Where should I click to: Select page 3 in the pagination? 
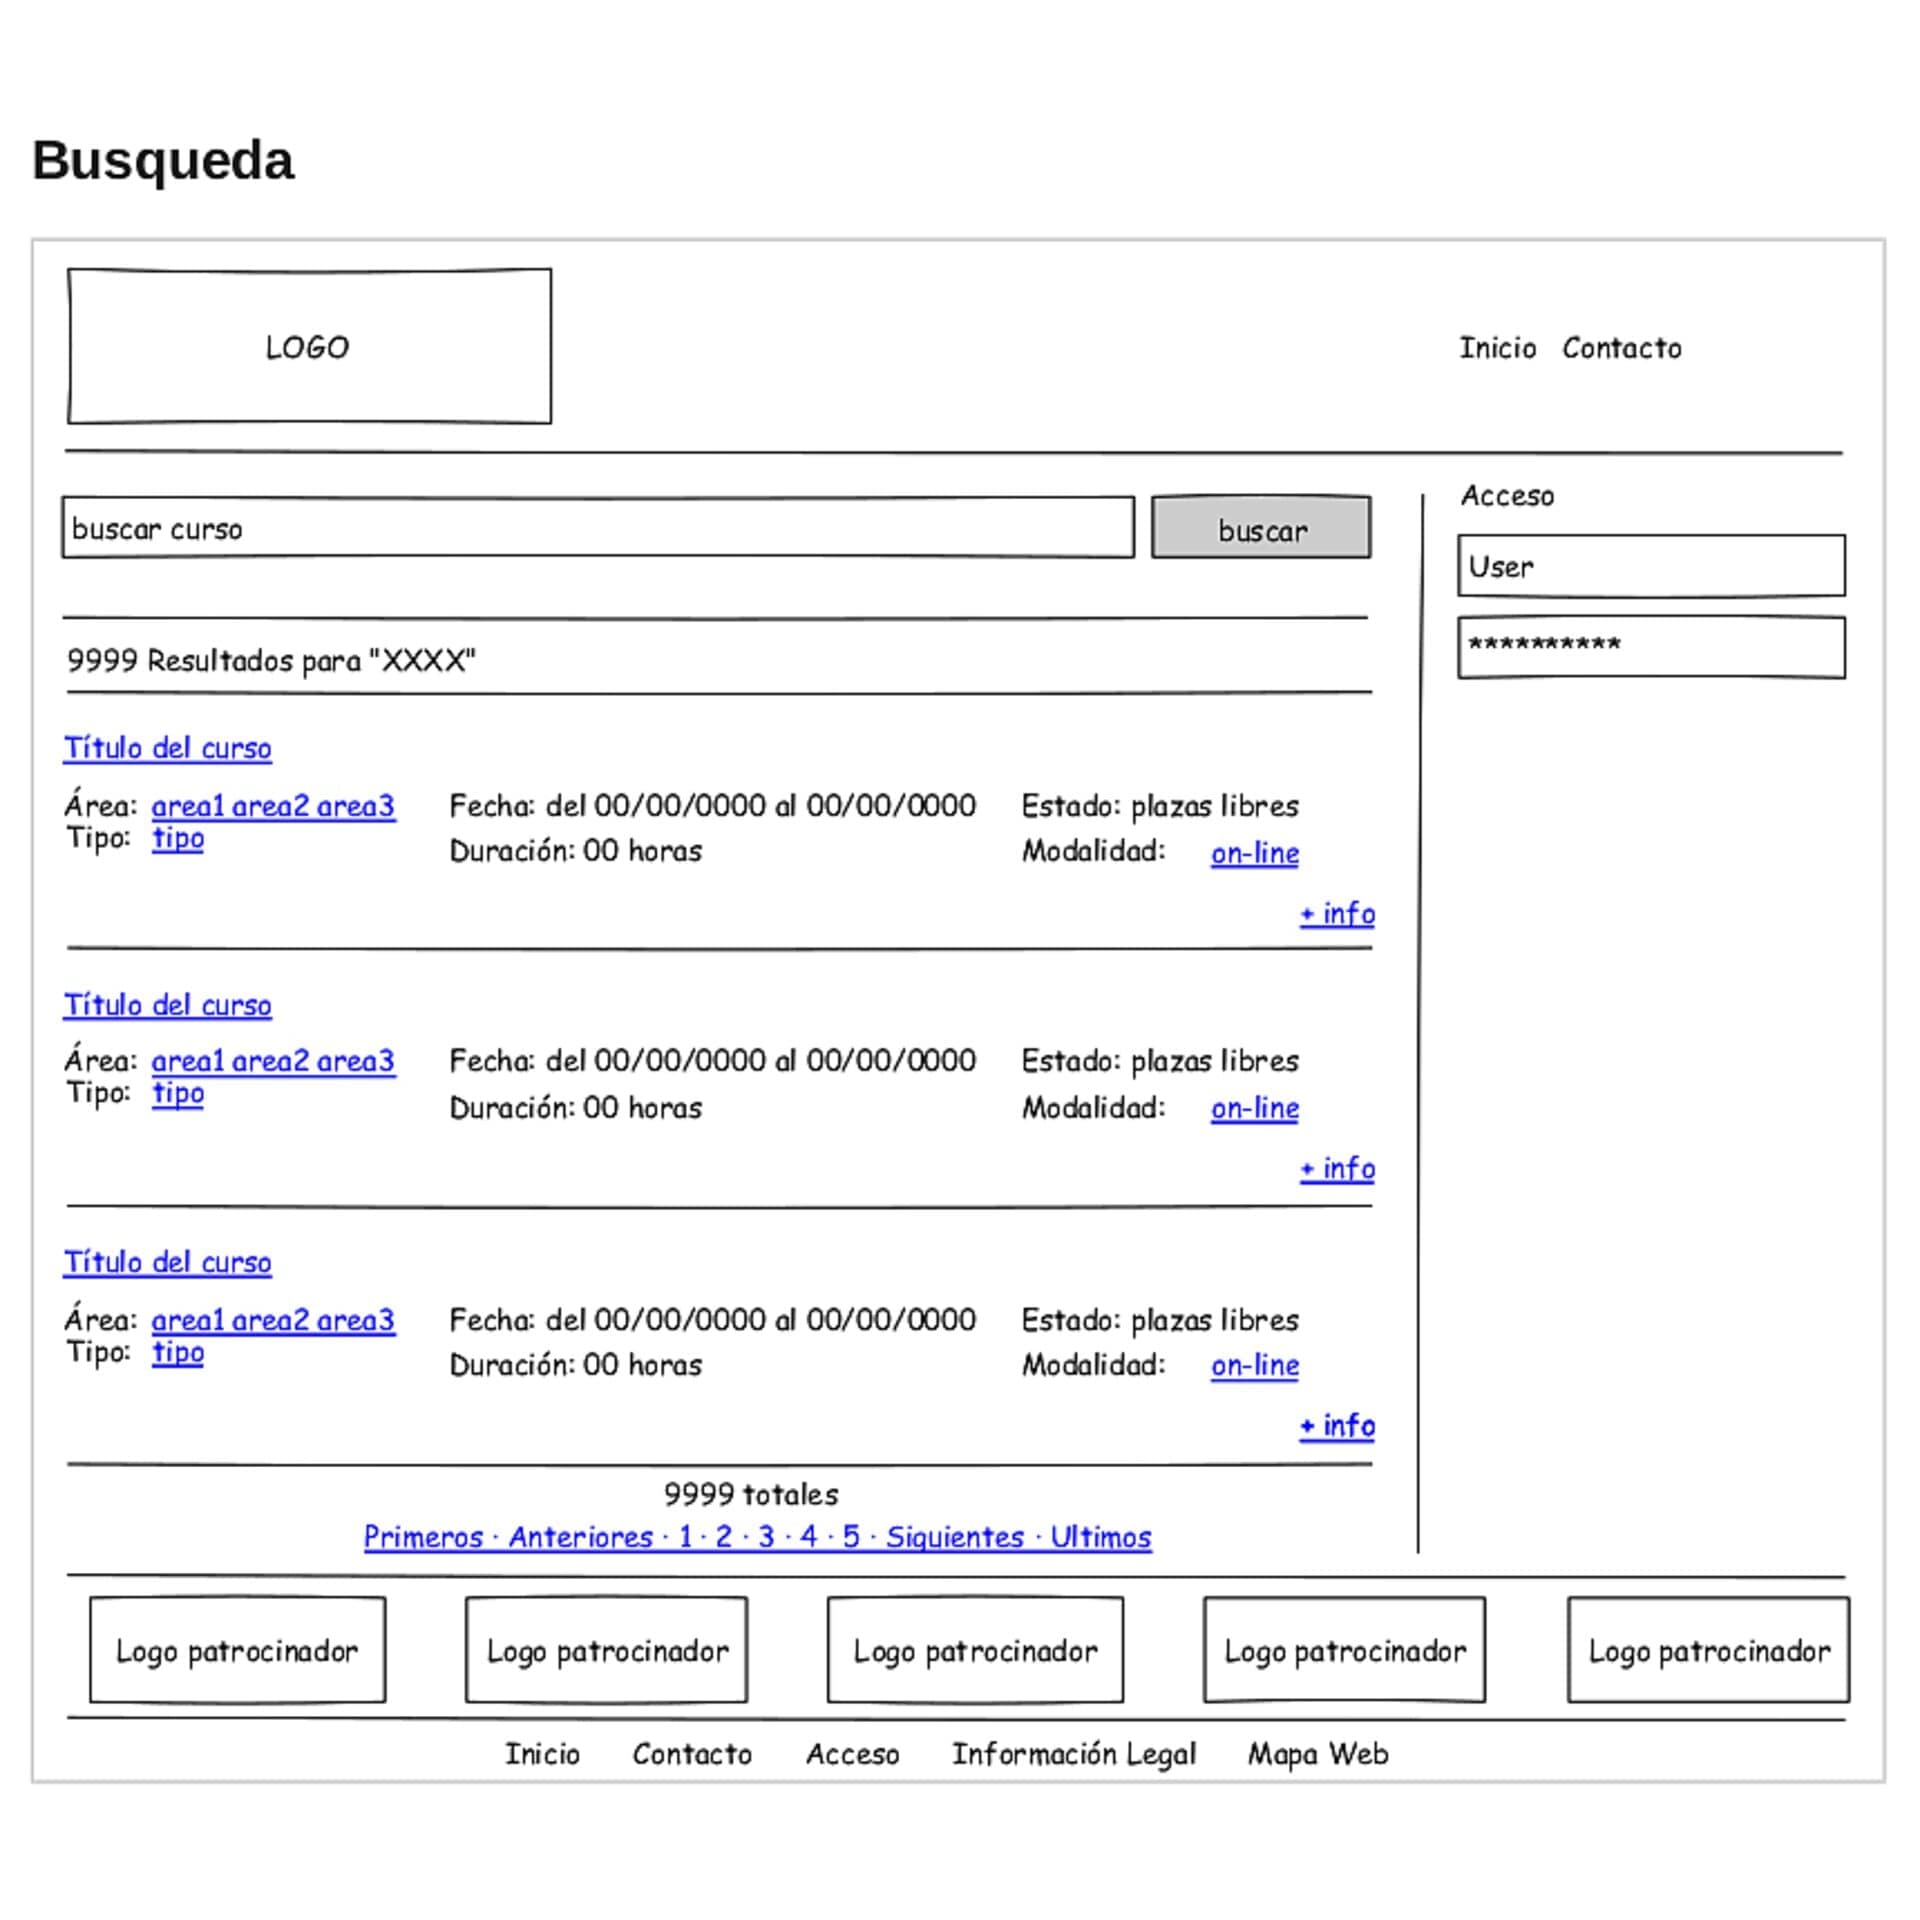(x=766, y=1536)
